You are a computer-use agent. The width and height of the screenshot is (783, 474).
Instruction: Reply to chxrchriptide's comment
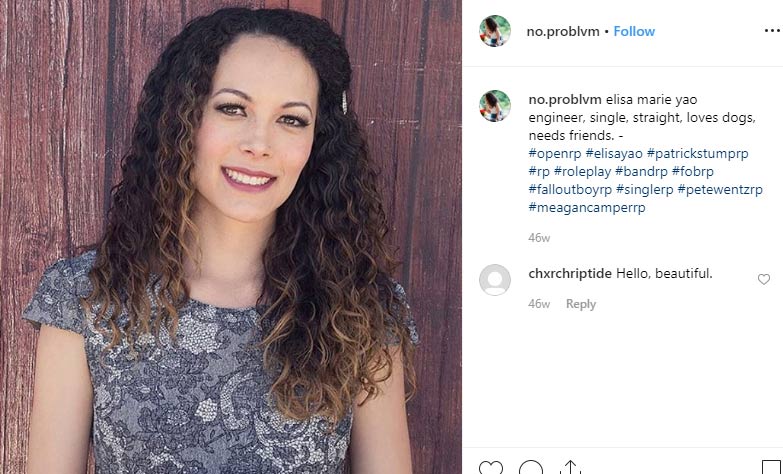581,304
